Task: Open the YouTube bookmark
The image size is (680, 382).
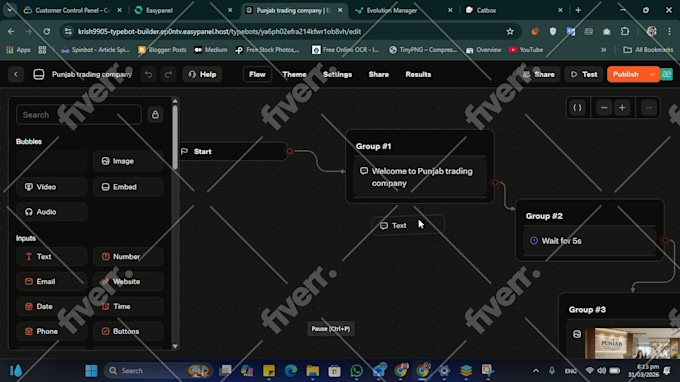Action: 526,50
